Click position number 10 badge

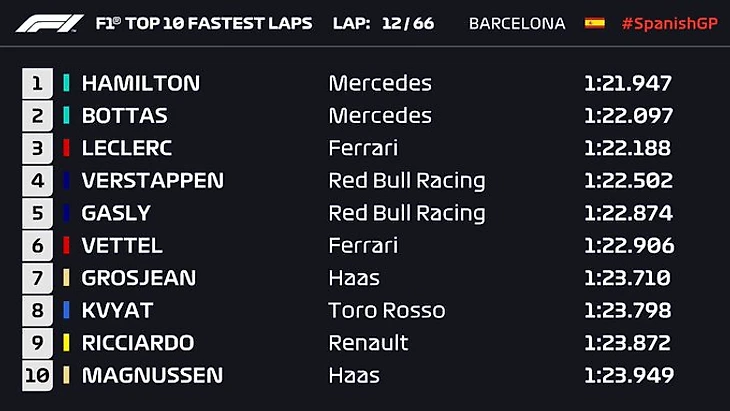pyautogui.click(x=36, y=375)
